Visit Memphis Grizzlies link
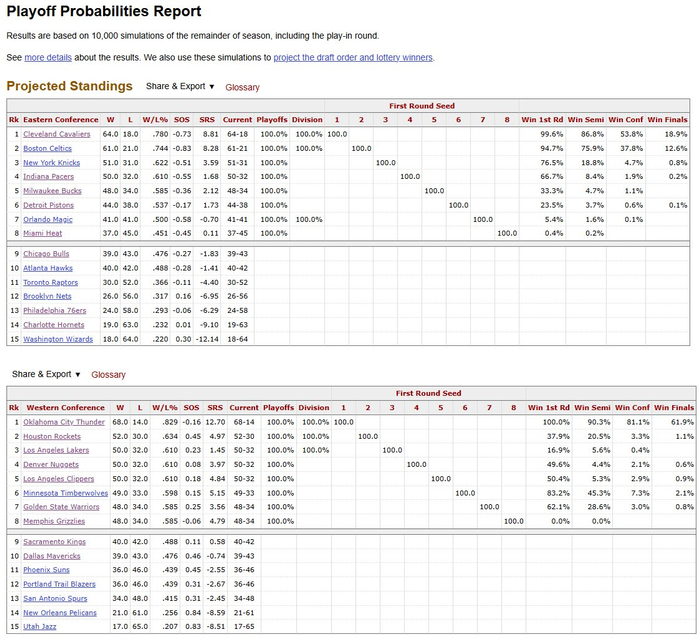The image size is (700, 642). tap(54, 521)
